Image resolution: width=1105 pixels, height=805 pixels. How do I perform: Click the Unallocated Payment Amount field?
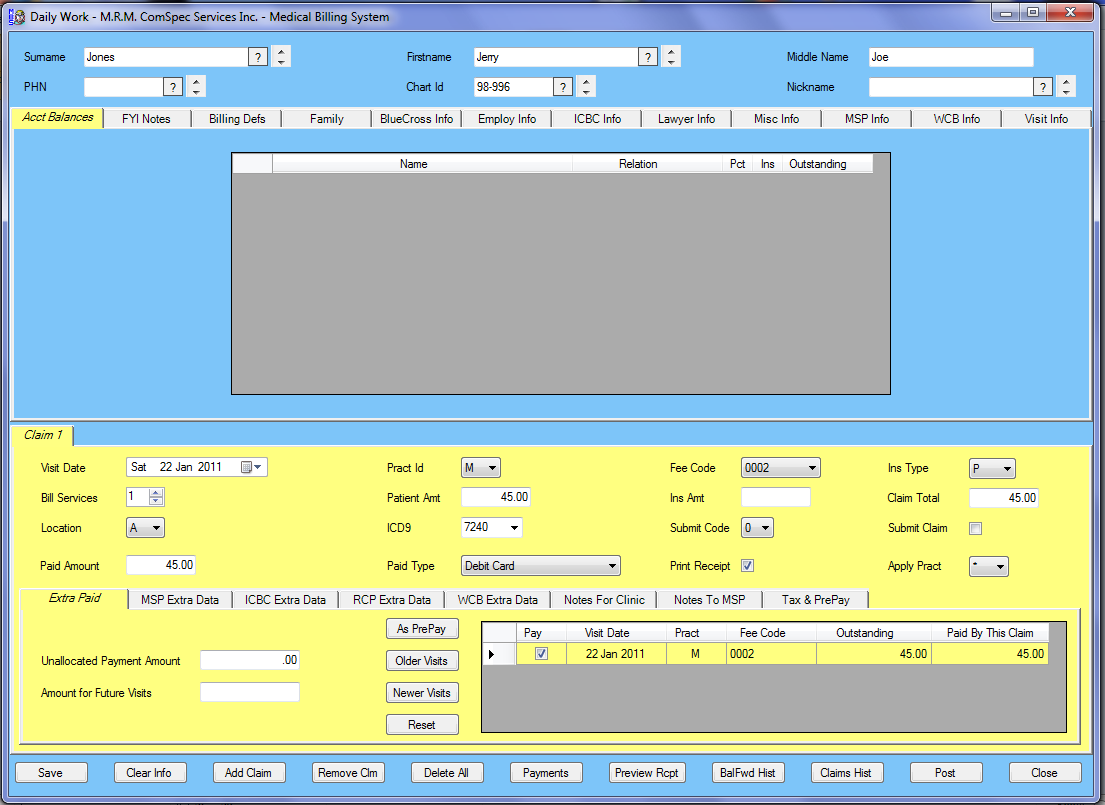pyautogui.click(x=249, y=660)
